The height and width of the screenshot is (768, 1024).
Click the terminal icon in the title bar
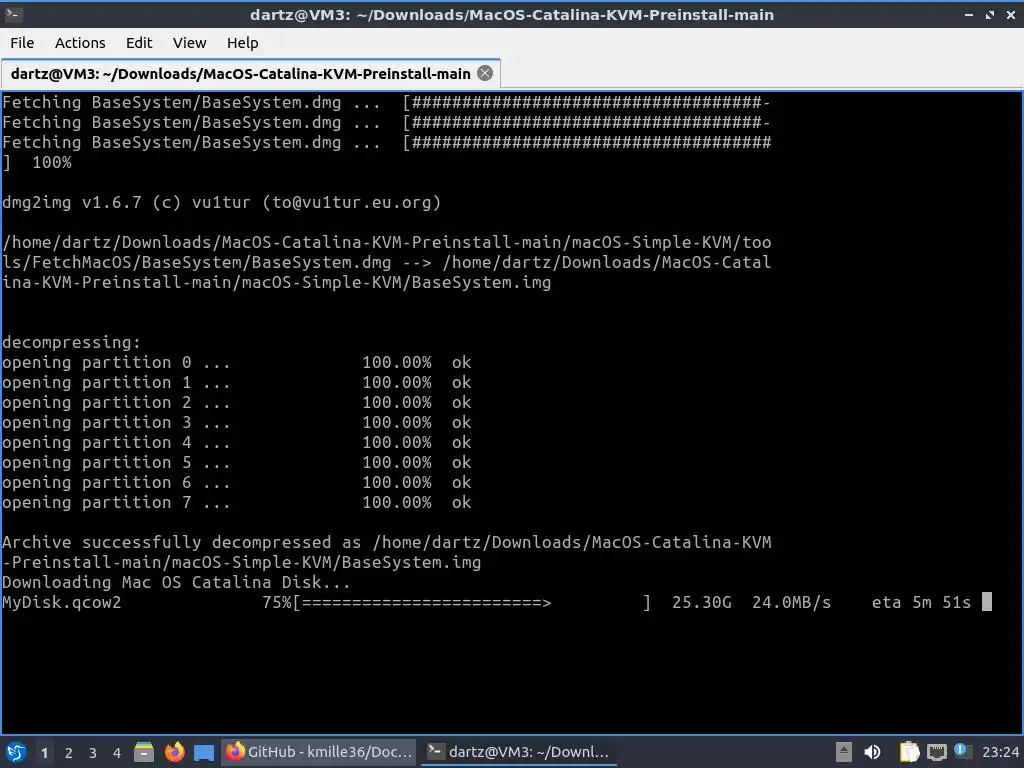[13, 14]
